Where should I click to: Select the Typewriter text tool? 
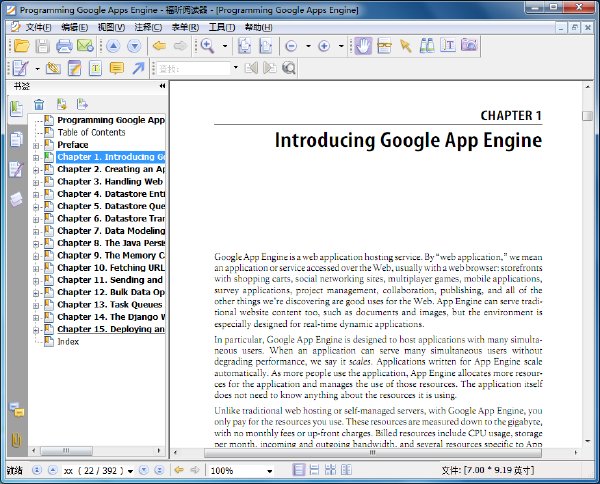coord(448,46)
